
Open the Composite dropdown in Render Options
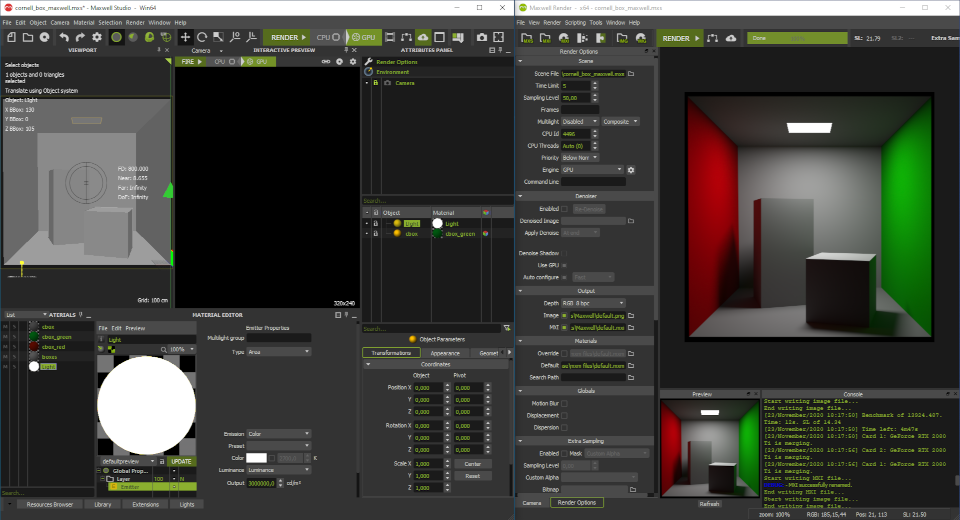[x=620, y=121]
